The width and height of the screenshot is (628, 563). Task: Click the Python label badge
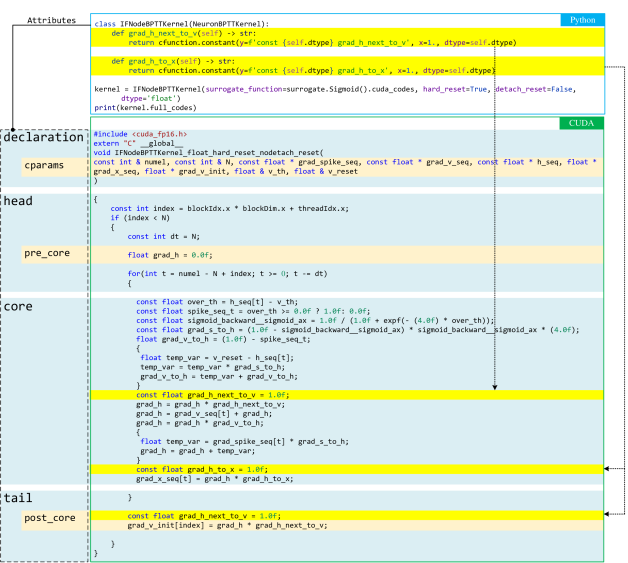[x=582, y=20]
